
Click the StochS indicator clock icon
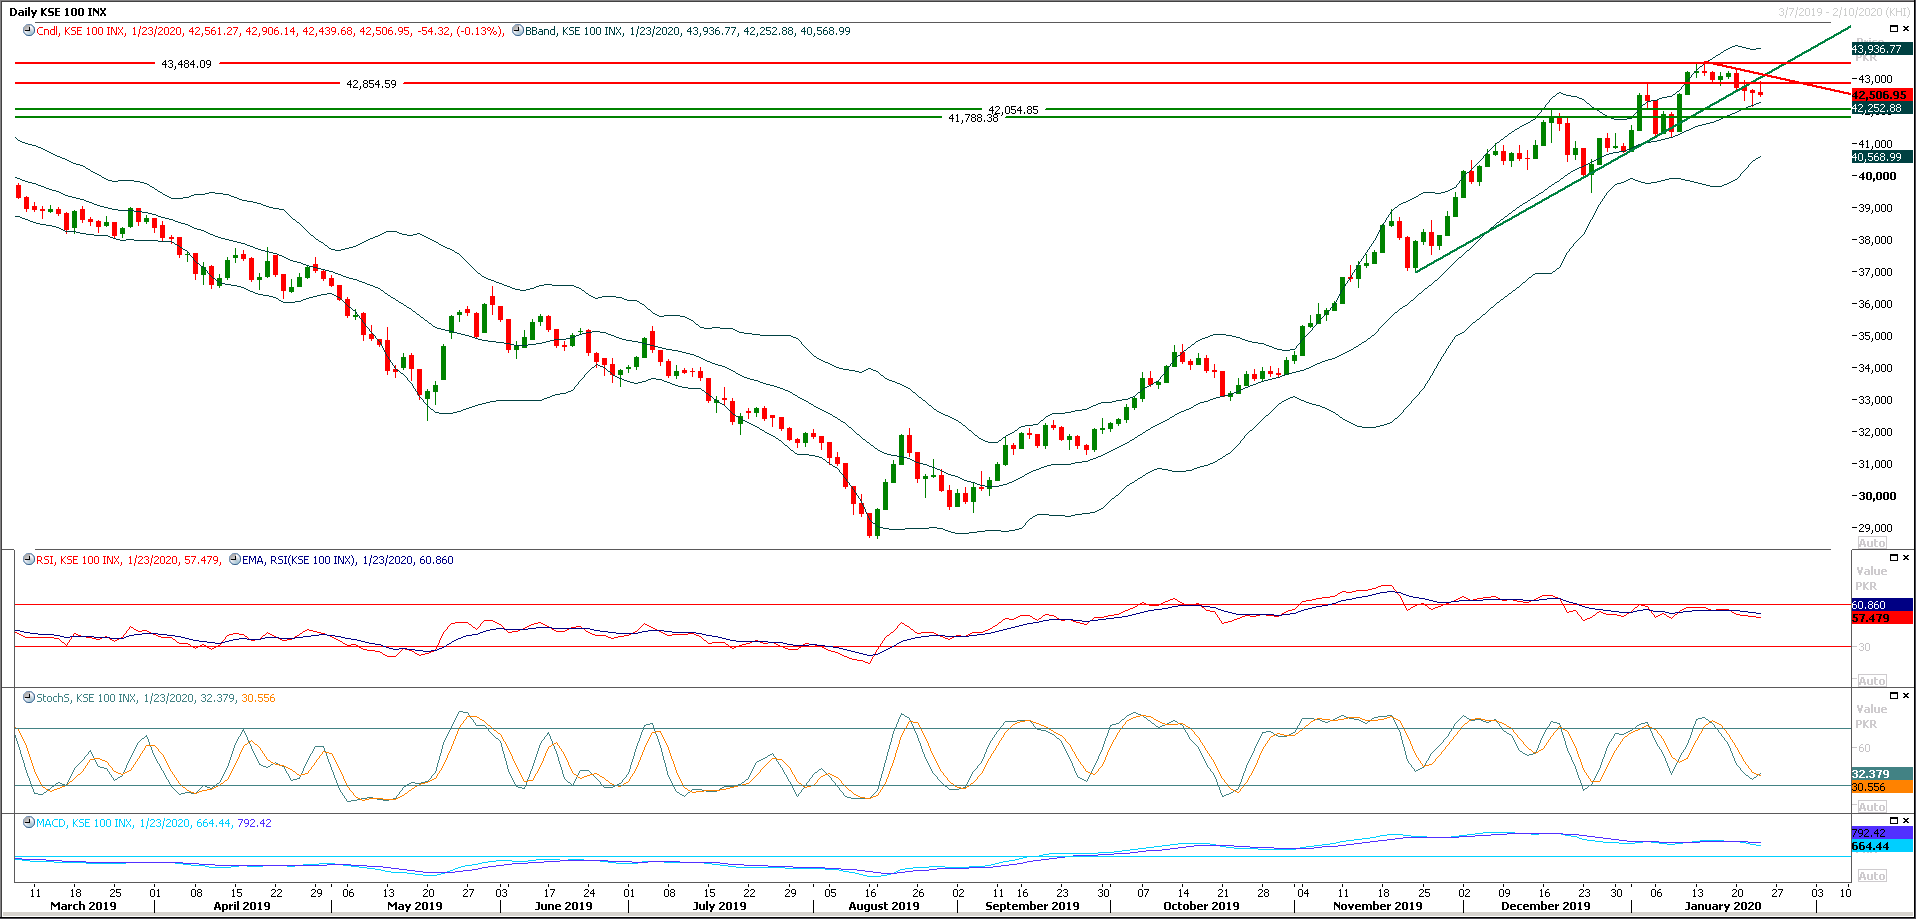[x=29, y=698]
